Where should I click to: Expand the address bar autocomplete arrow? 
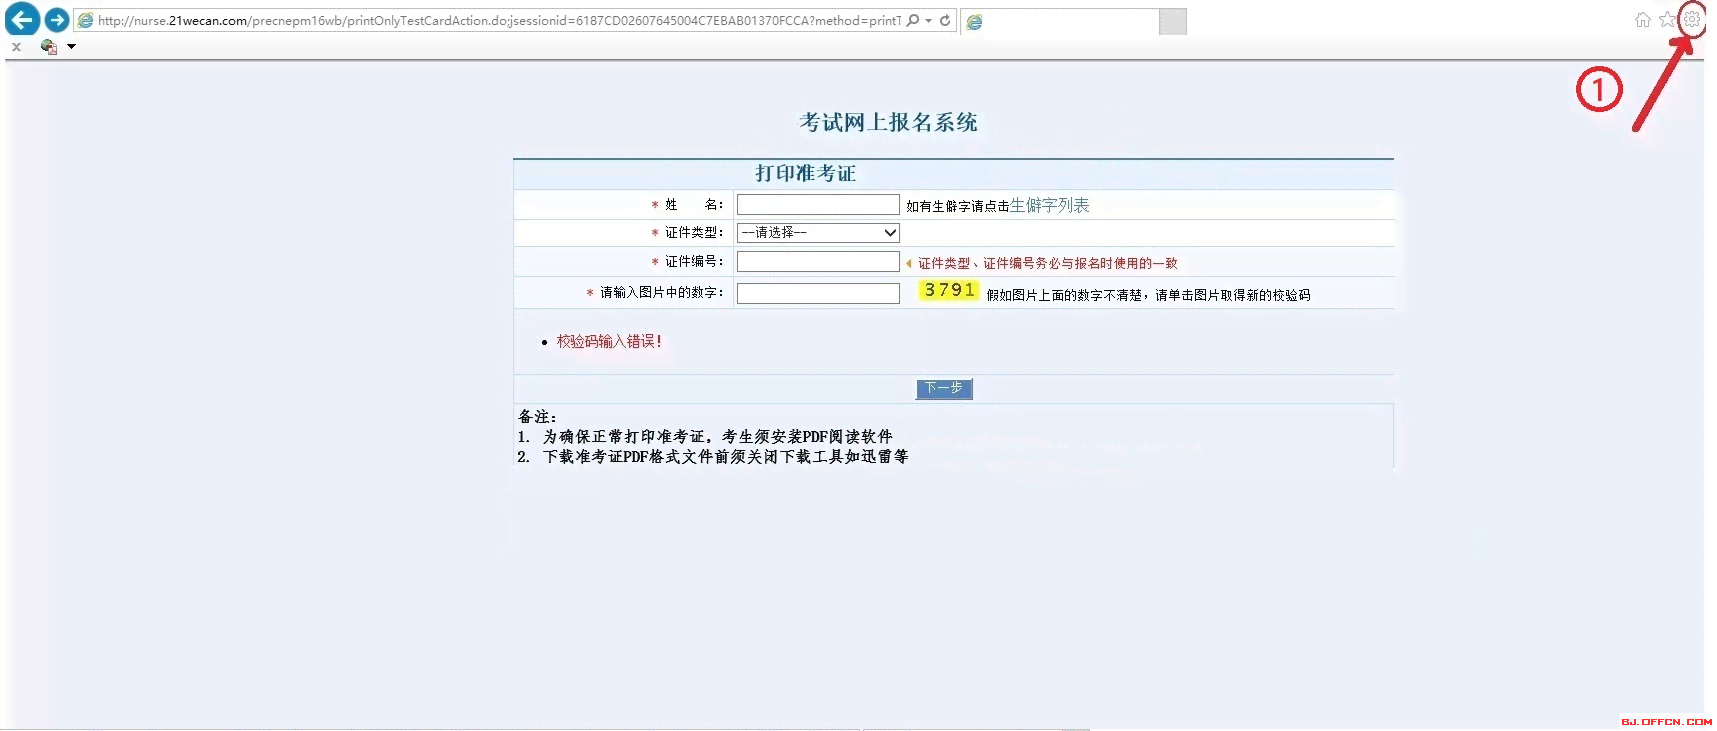(929, 21)
